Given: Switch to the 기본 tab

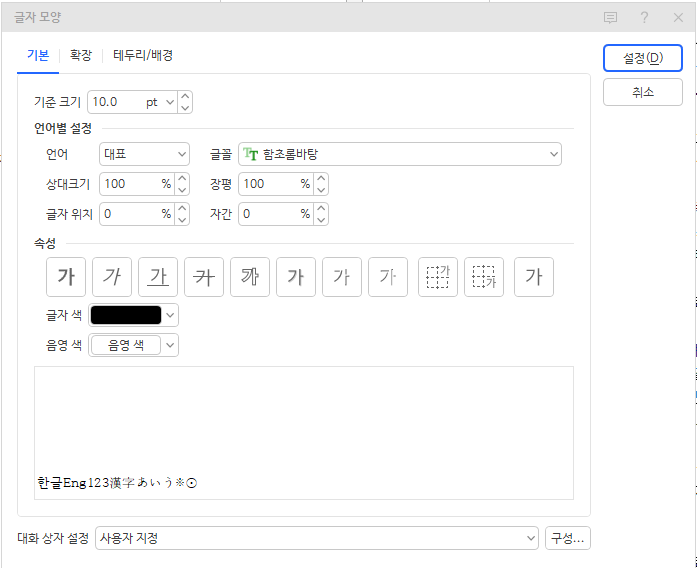Looking at the screenshot, I should (38, 56).
